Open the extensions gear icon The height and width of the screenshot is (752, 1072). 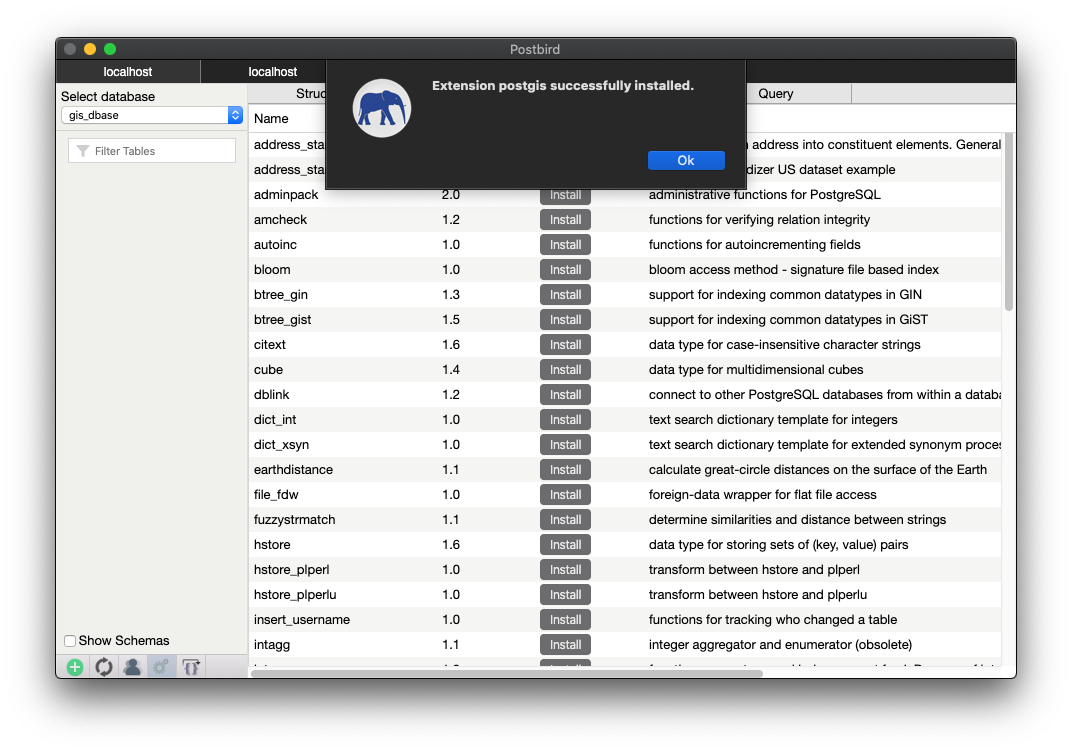click(161, 667)
